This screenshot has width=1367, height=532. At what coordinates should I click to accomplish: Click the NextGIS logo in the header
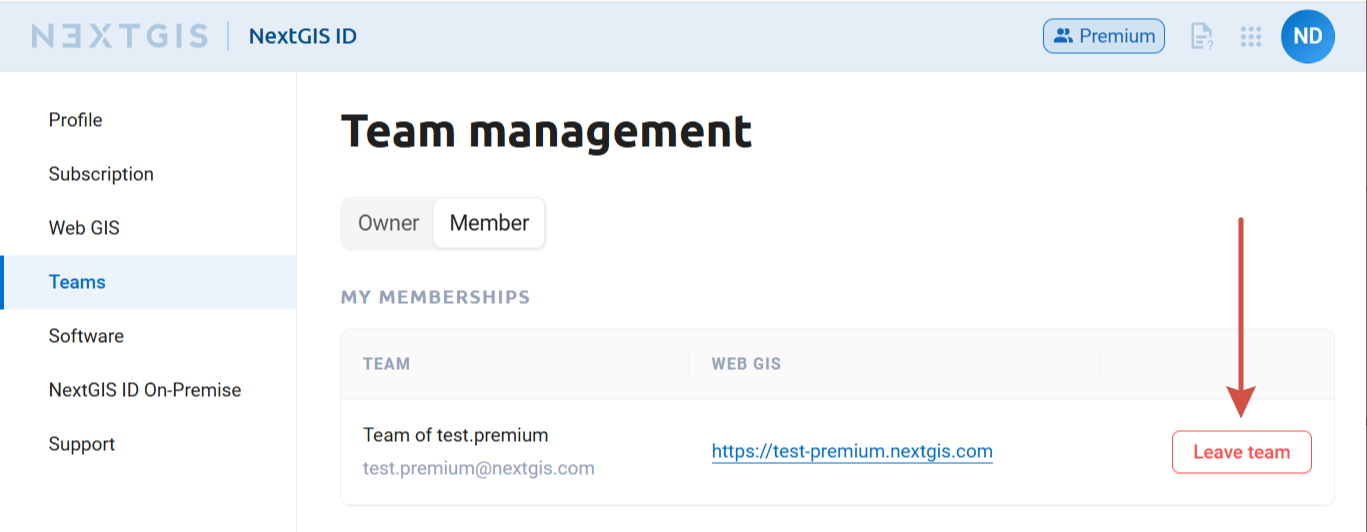[120, 36]
